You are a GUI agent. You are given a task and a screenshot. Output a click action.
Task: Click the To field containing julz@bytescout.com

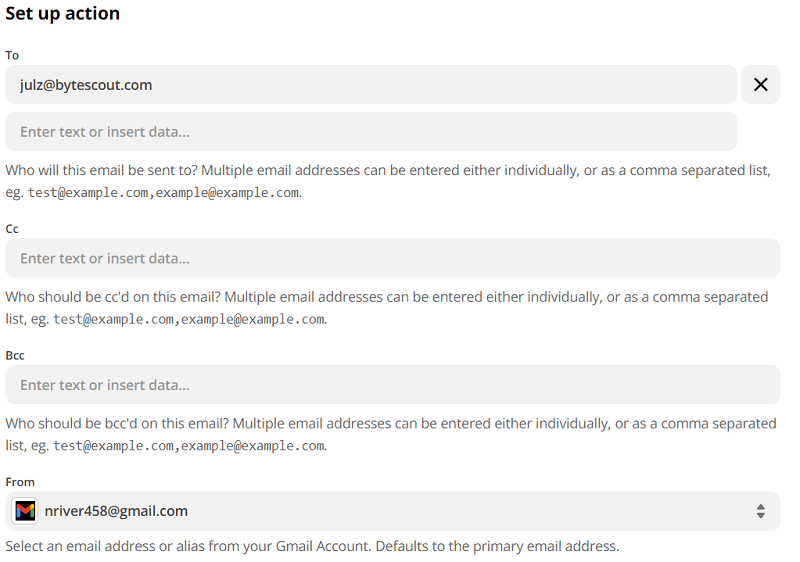click(x=370, y=85)
